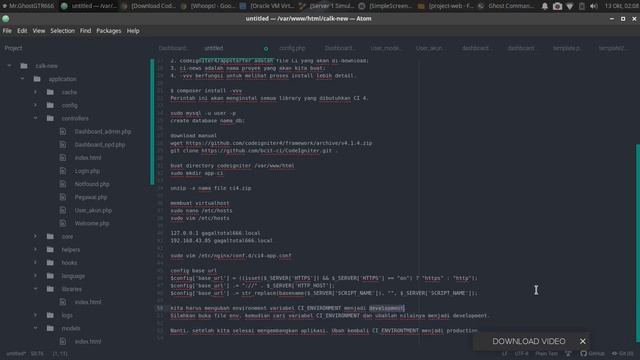The height and width of the screenshot is (360, 640).
Task: Open the Edit menu
Action: pos(22,31)
